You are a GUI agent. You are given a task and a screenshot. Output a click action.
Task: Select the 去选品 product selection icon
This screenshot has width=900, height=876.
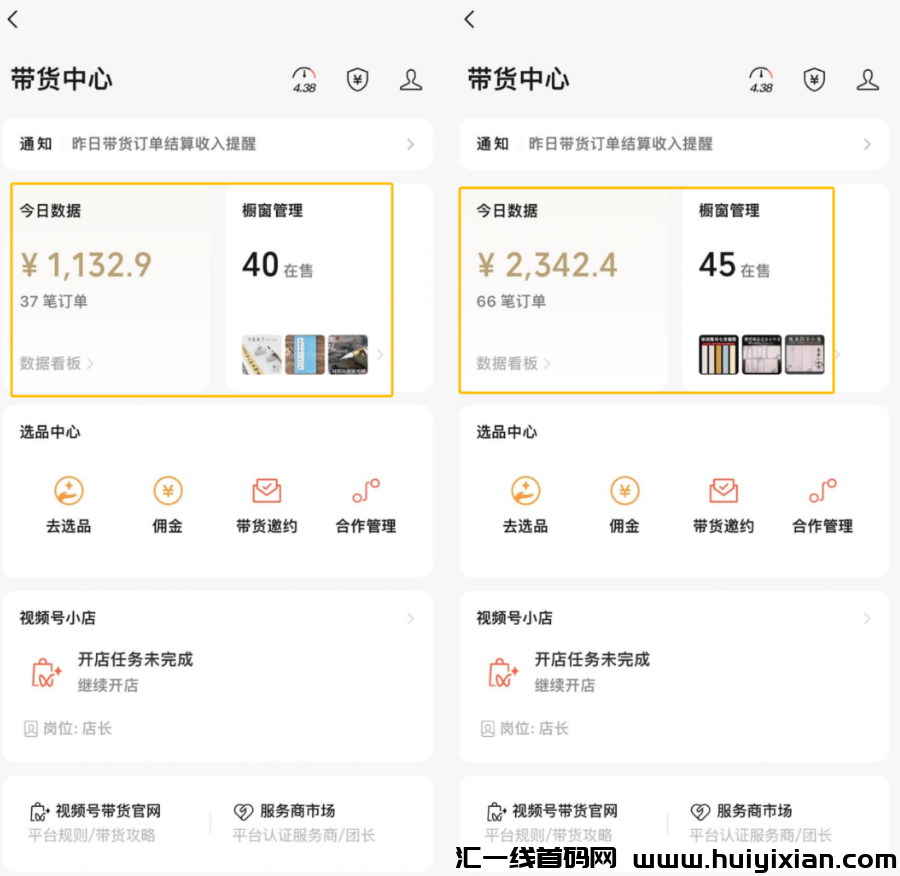(x=67, y=491)
